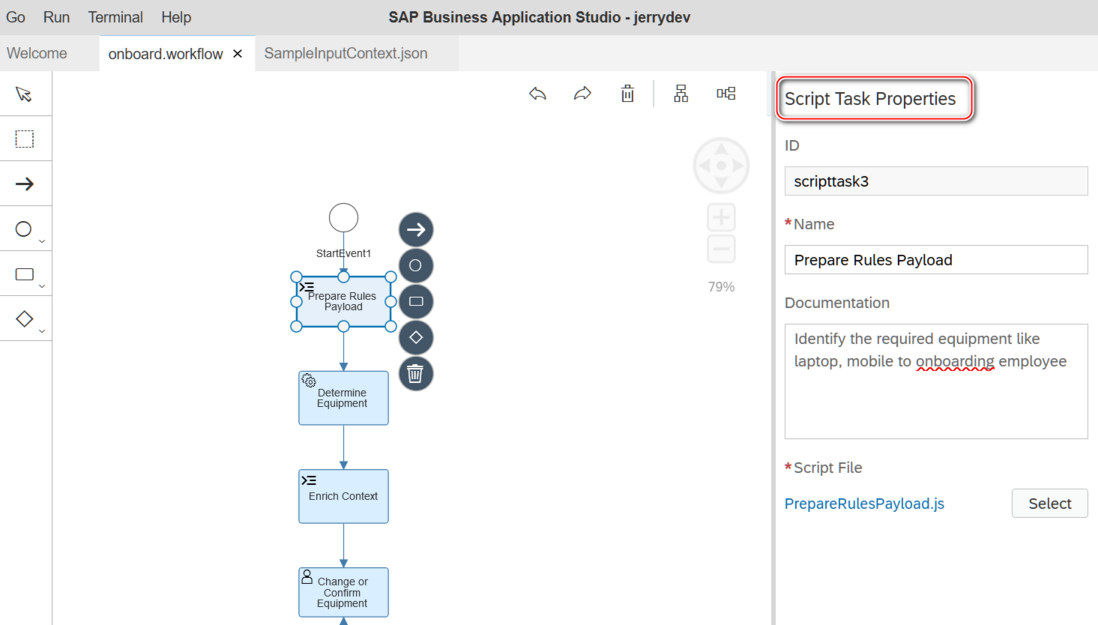Close the onboard.workflow tab
The width and height of the screenshot is (1098, 625).
pyautogui.click(x=238, y=54)
